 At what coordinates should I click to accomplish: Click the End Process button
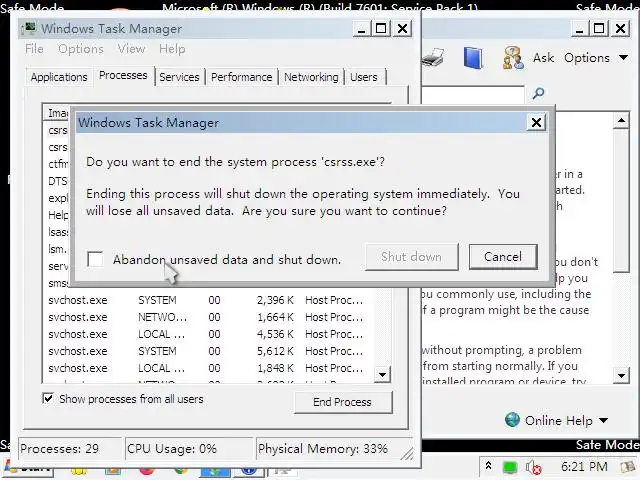(x=342, y=402)
